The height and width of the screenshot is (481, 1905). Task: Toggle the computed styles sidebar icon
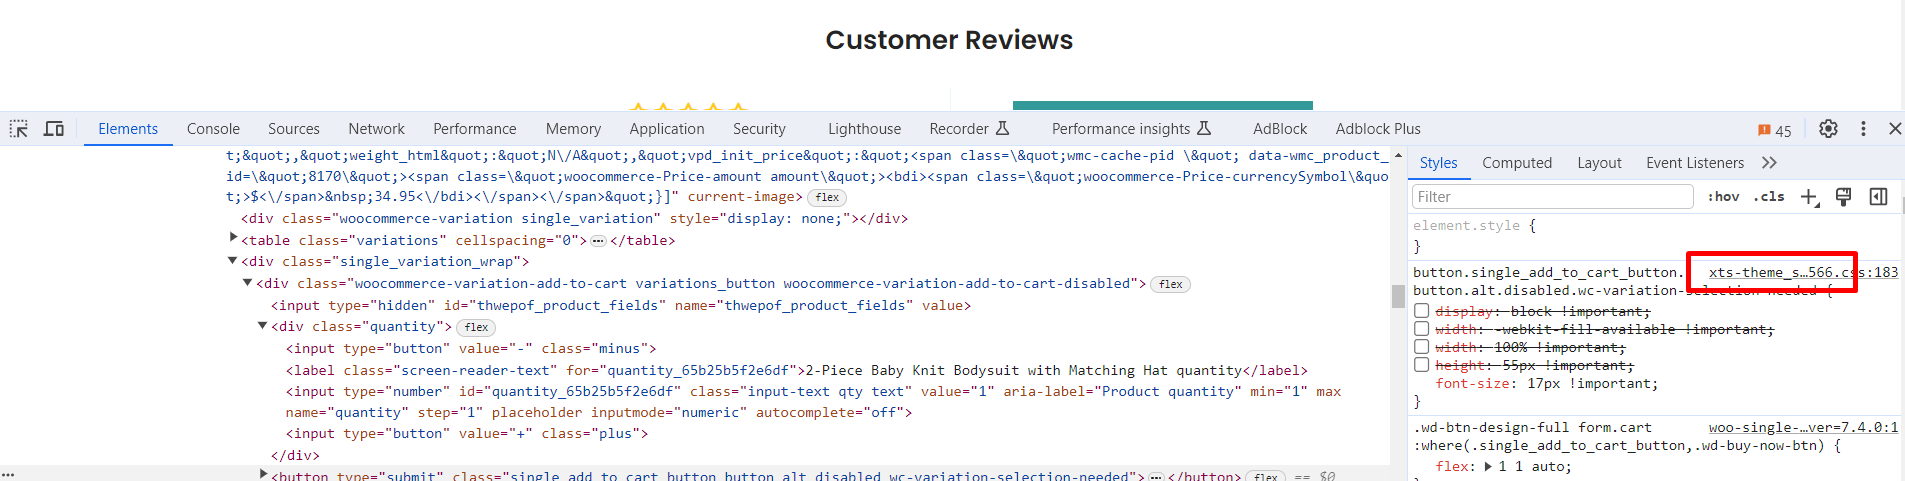pos(1878,197)
